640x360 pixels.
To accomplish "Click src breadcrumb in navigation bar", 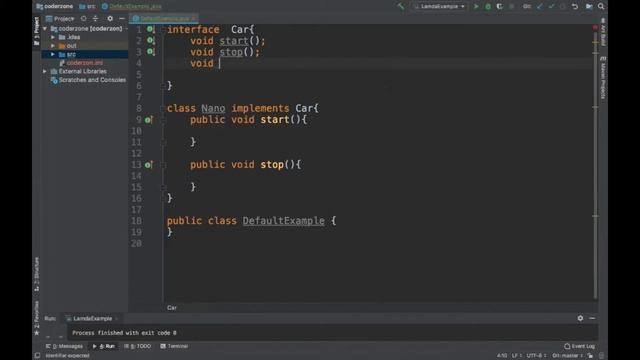I will point(87,6).
